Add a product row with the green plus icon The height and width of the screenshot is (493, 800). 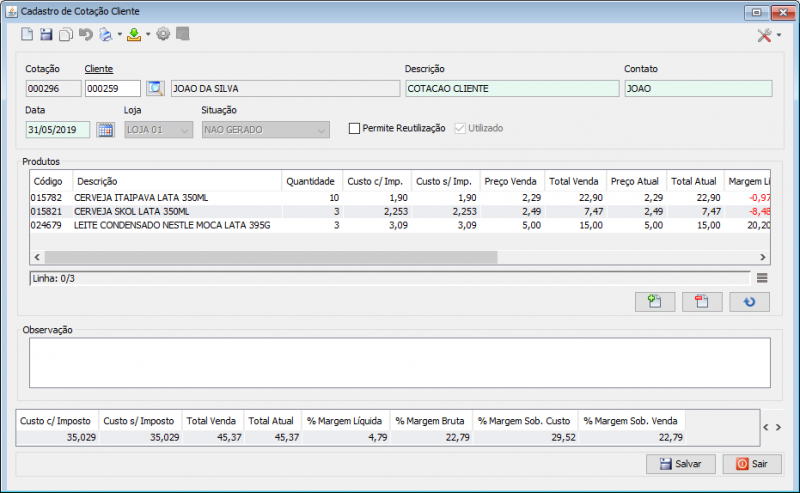[655, 302]
